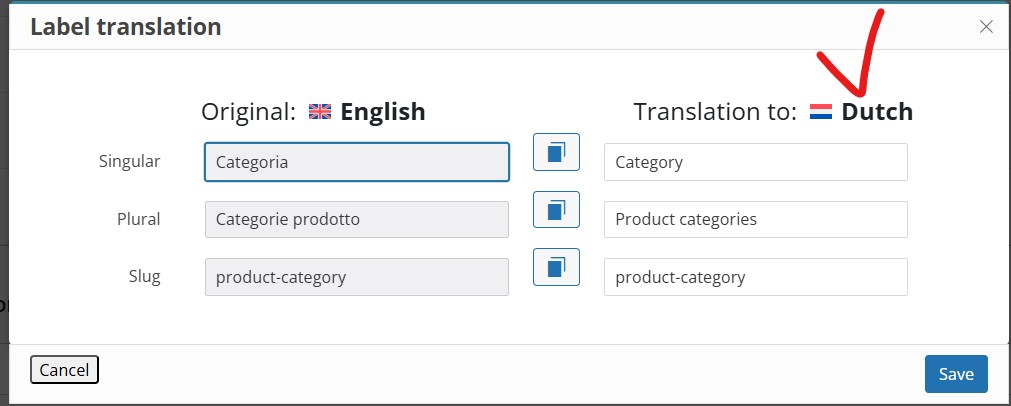Click the "Singular" row label
Image resolution: width=1011 pixels, height=406 pixels.
pos(130,161)
